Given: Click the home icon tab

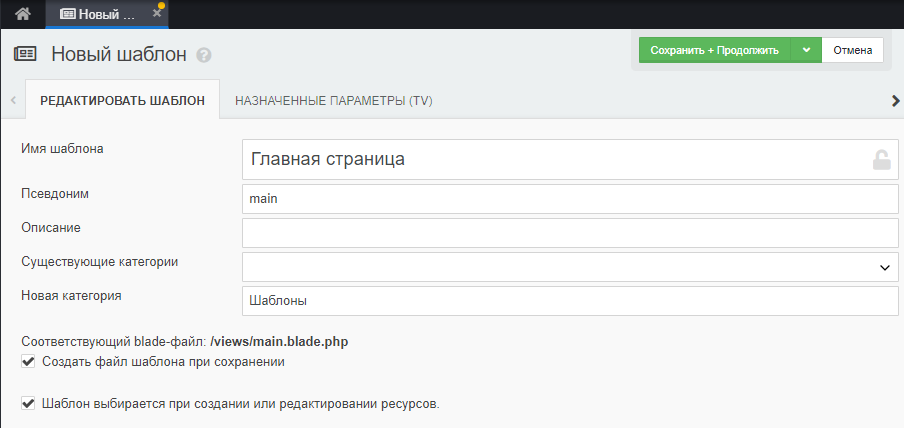Looking at the screenshot, I should click(22, 14).
